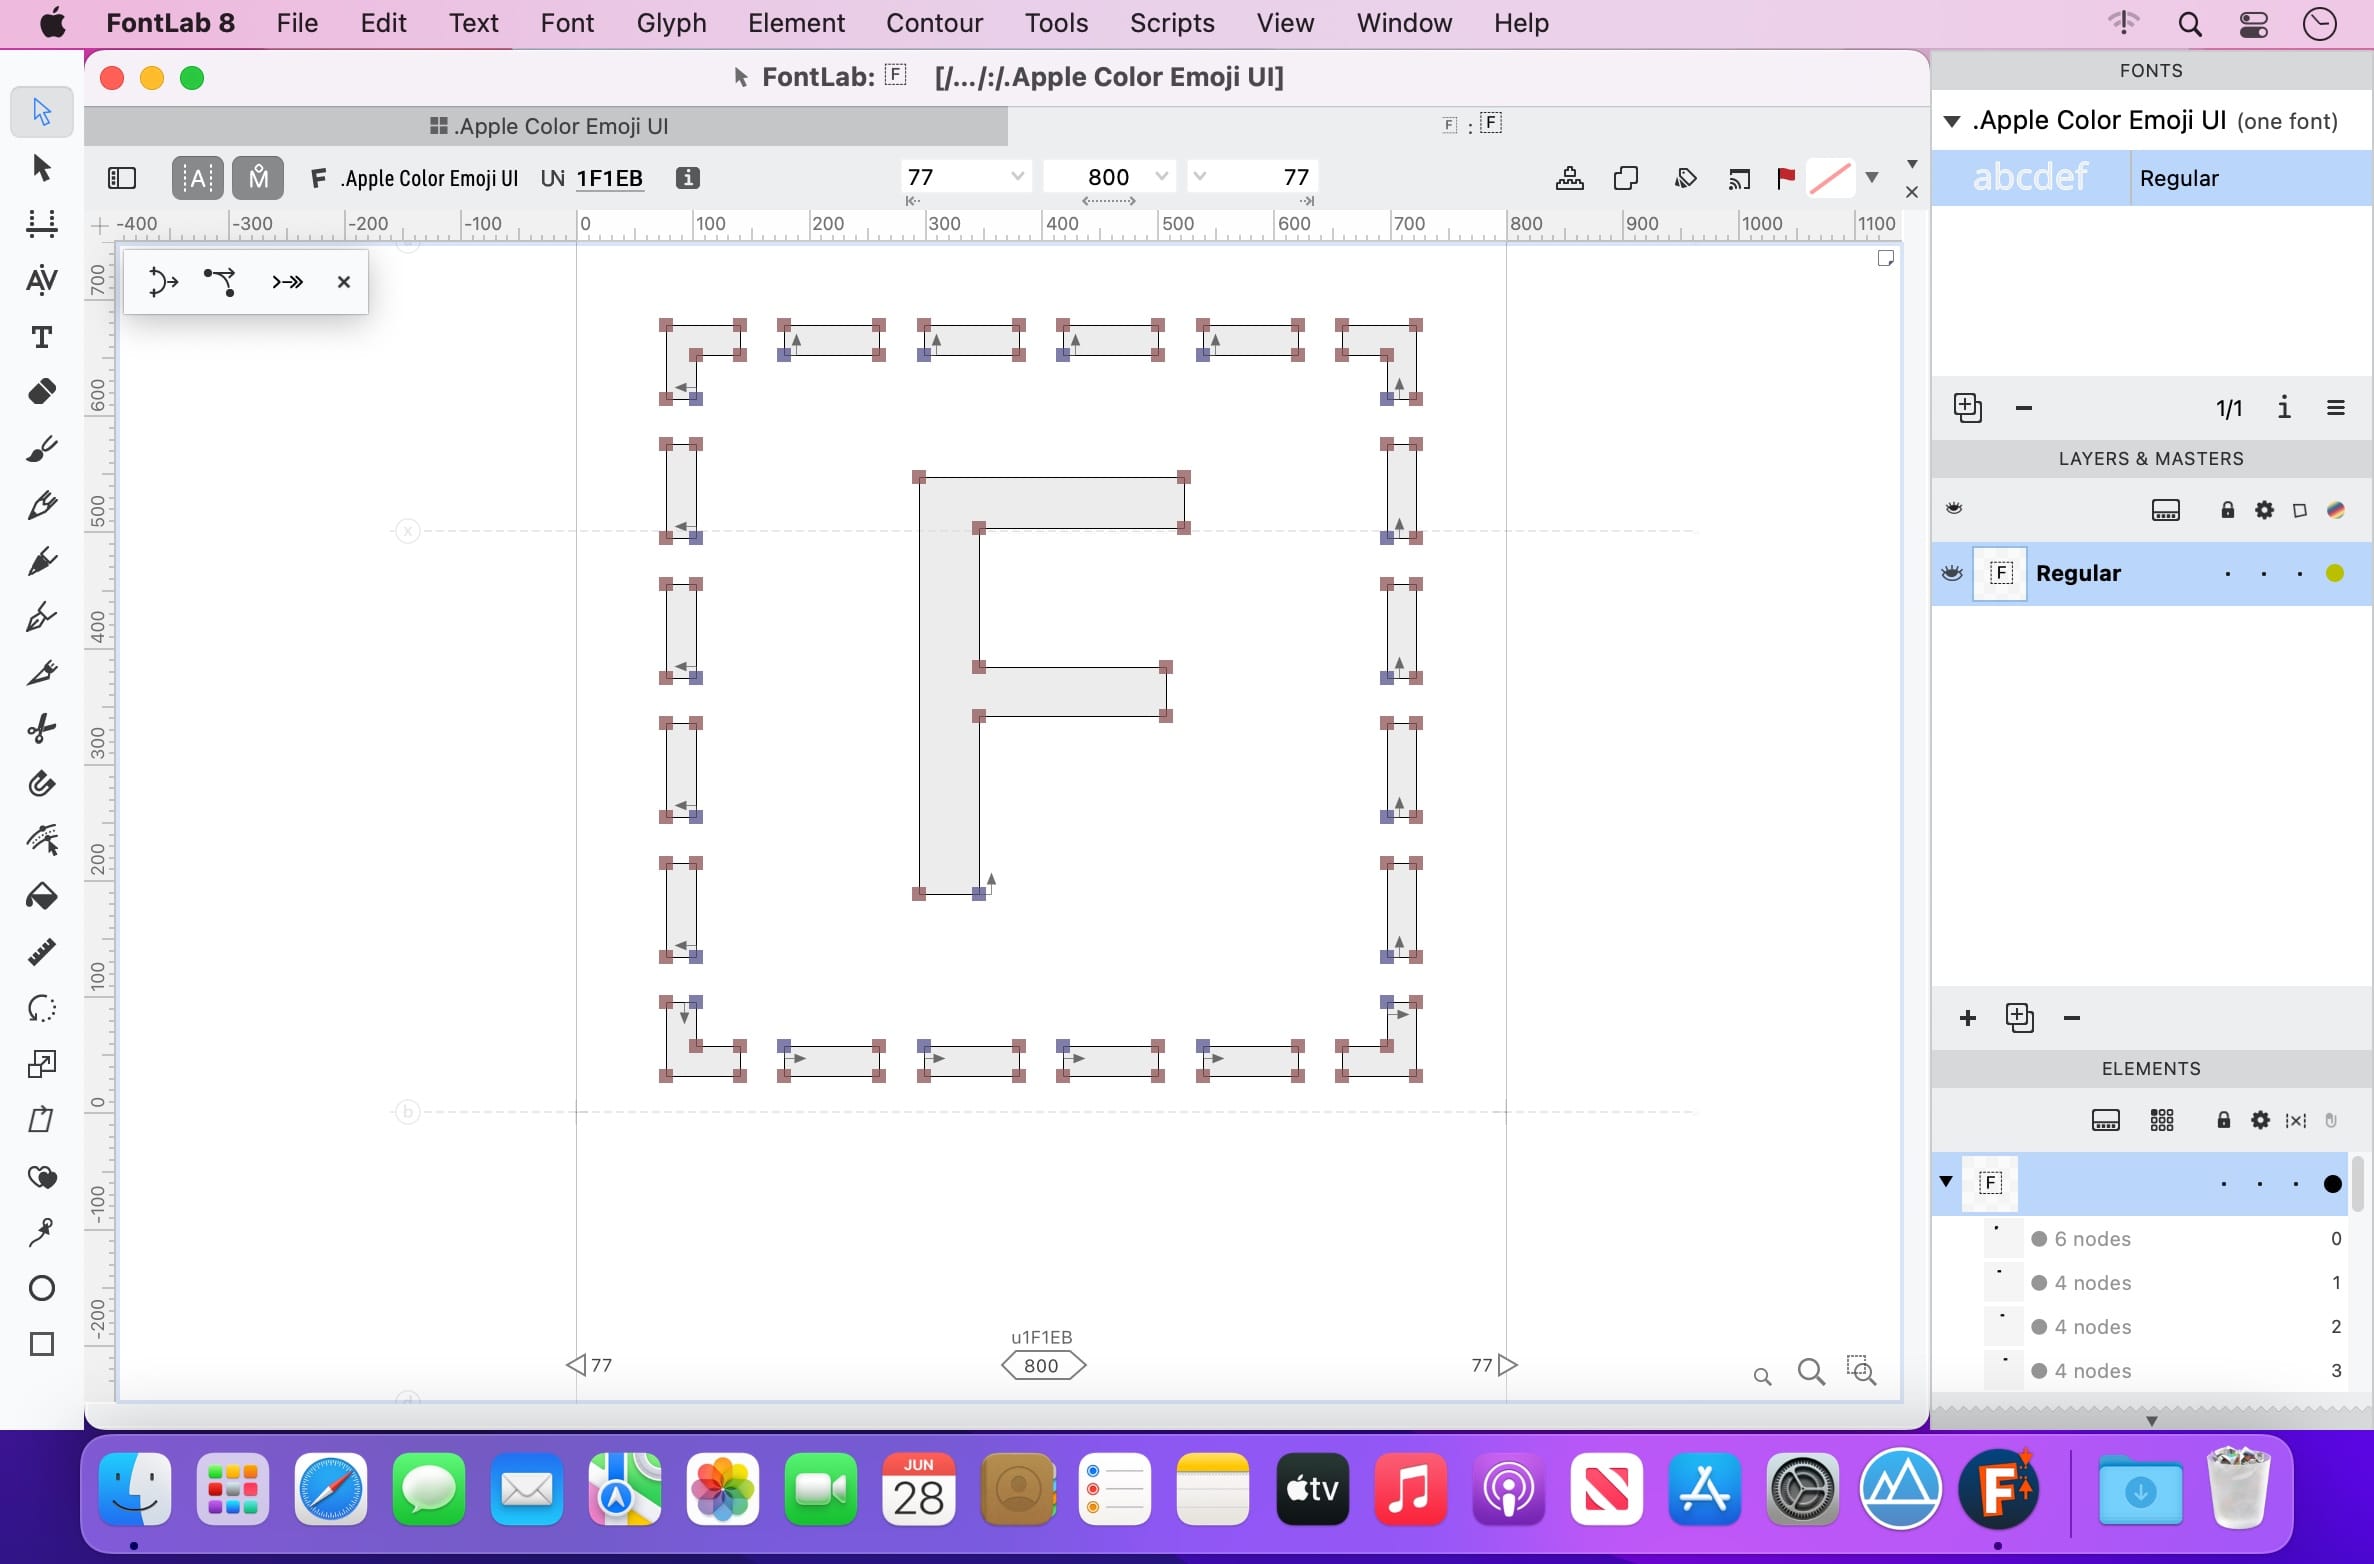Collapse the F element tree in Elements panel
Screen dimensions: 2374x1564
(1946, 1181)
